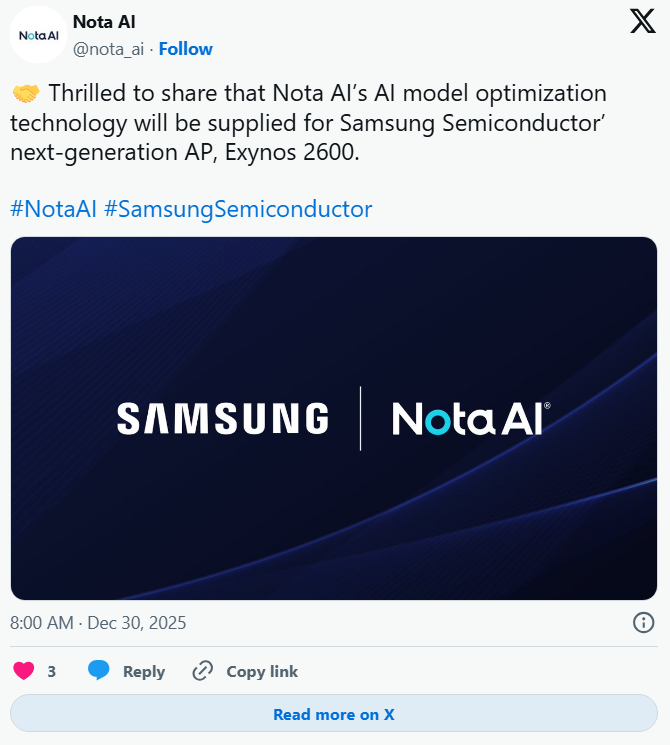Viewport: 670px width, 745px height.
Task: Open the #SamsungSemiconductor hashtag link
Action: (238, 209)
